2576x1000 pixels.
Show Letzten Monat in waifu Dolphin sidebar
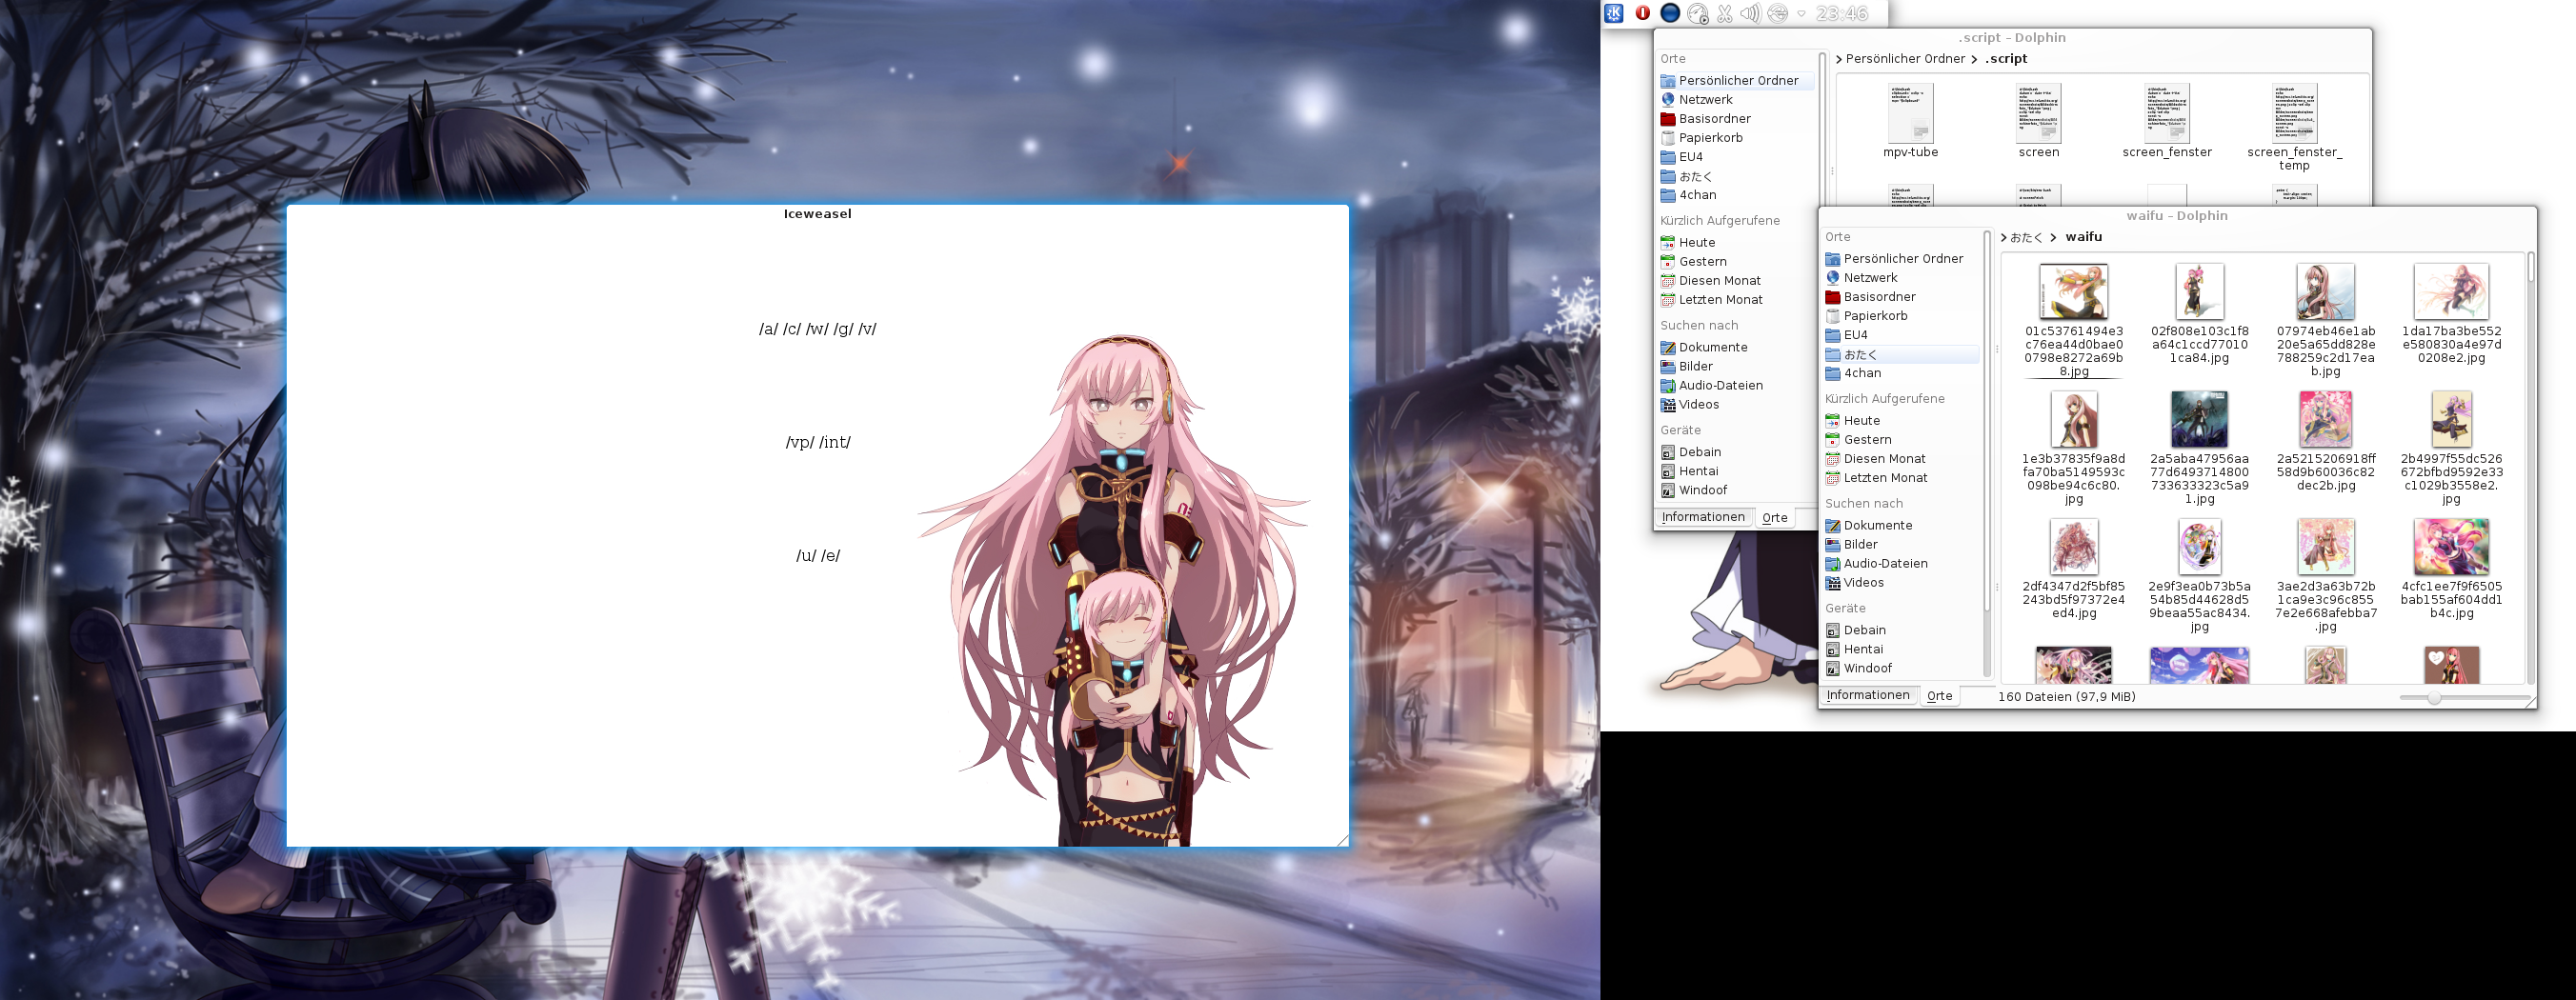point(1901,478)
